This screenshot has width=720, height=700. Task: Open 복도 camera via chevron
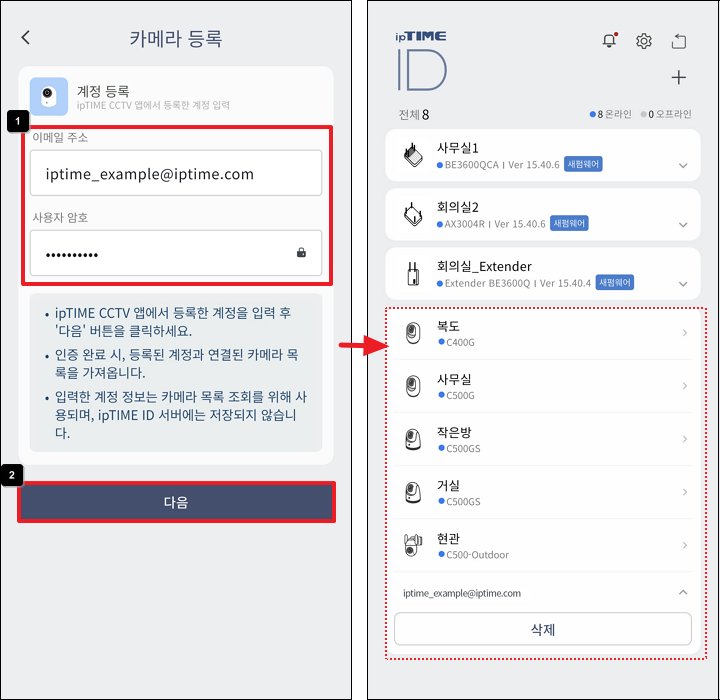click(685, 333)
